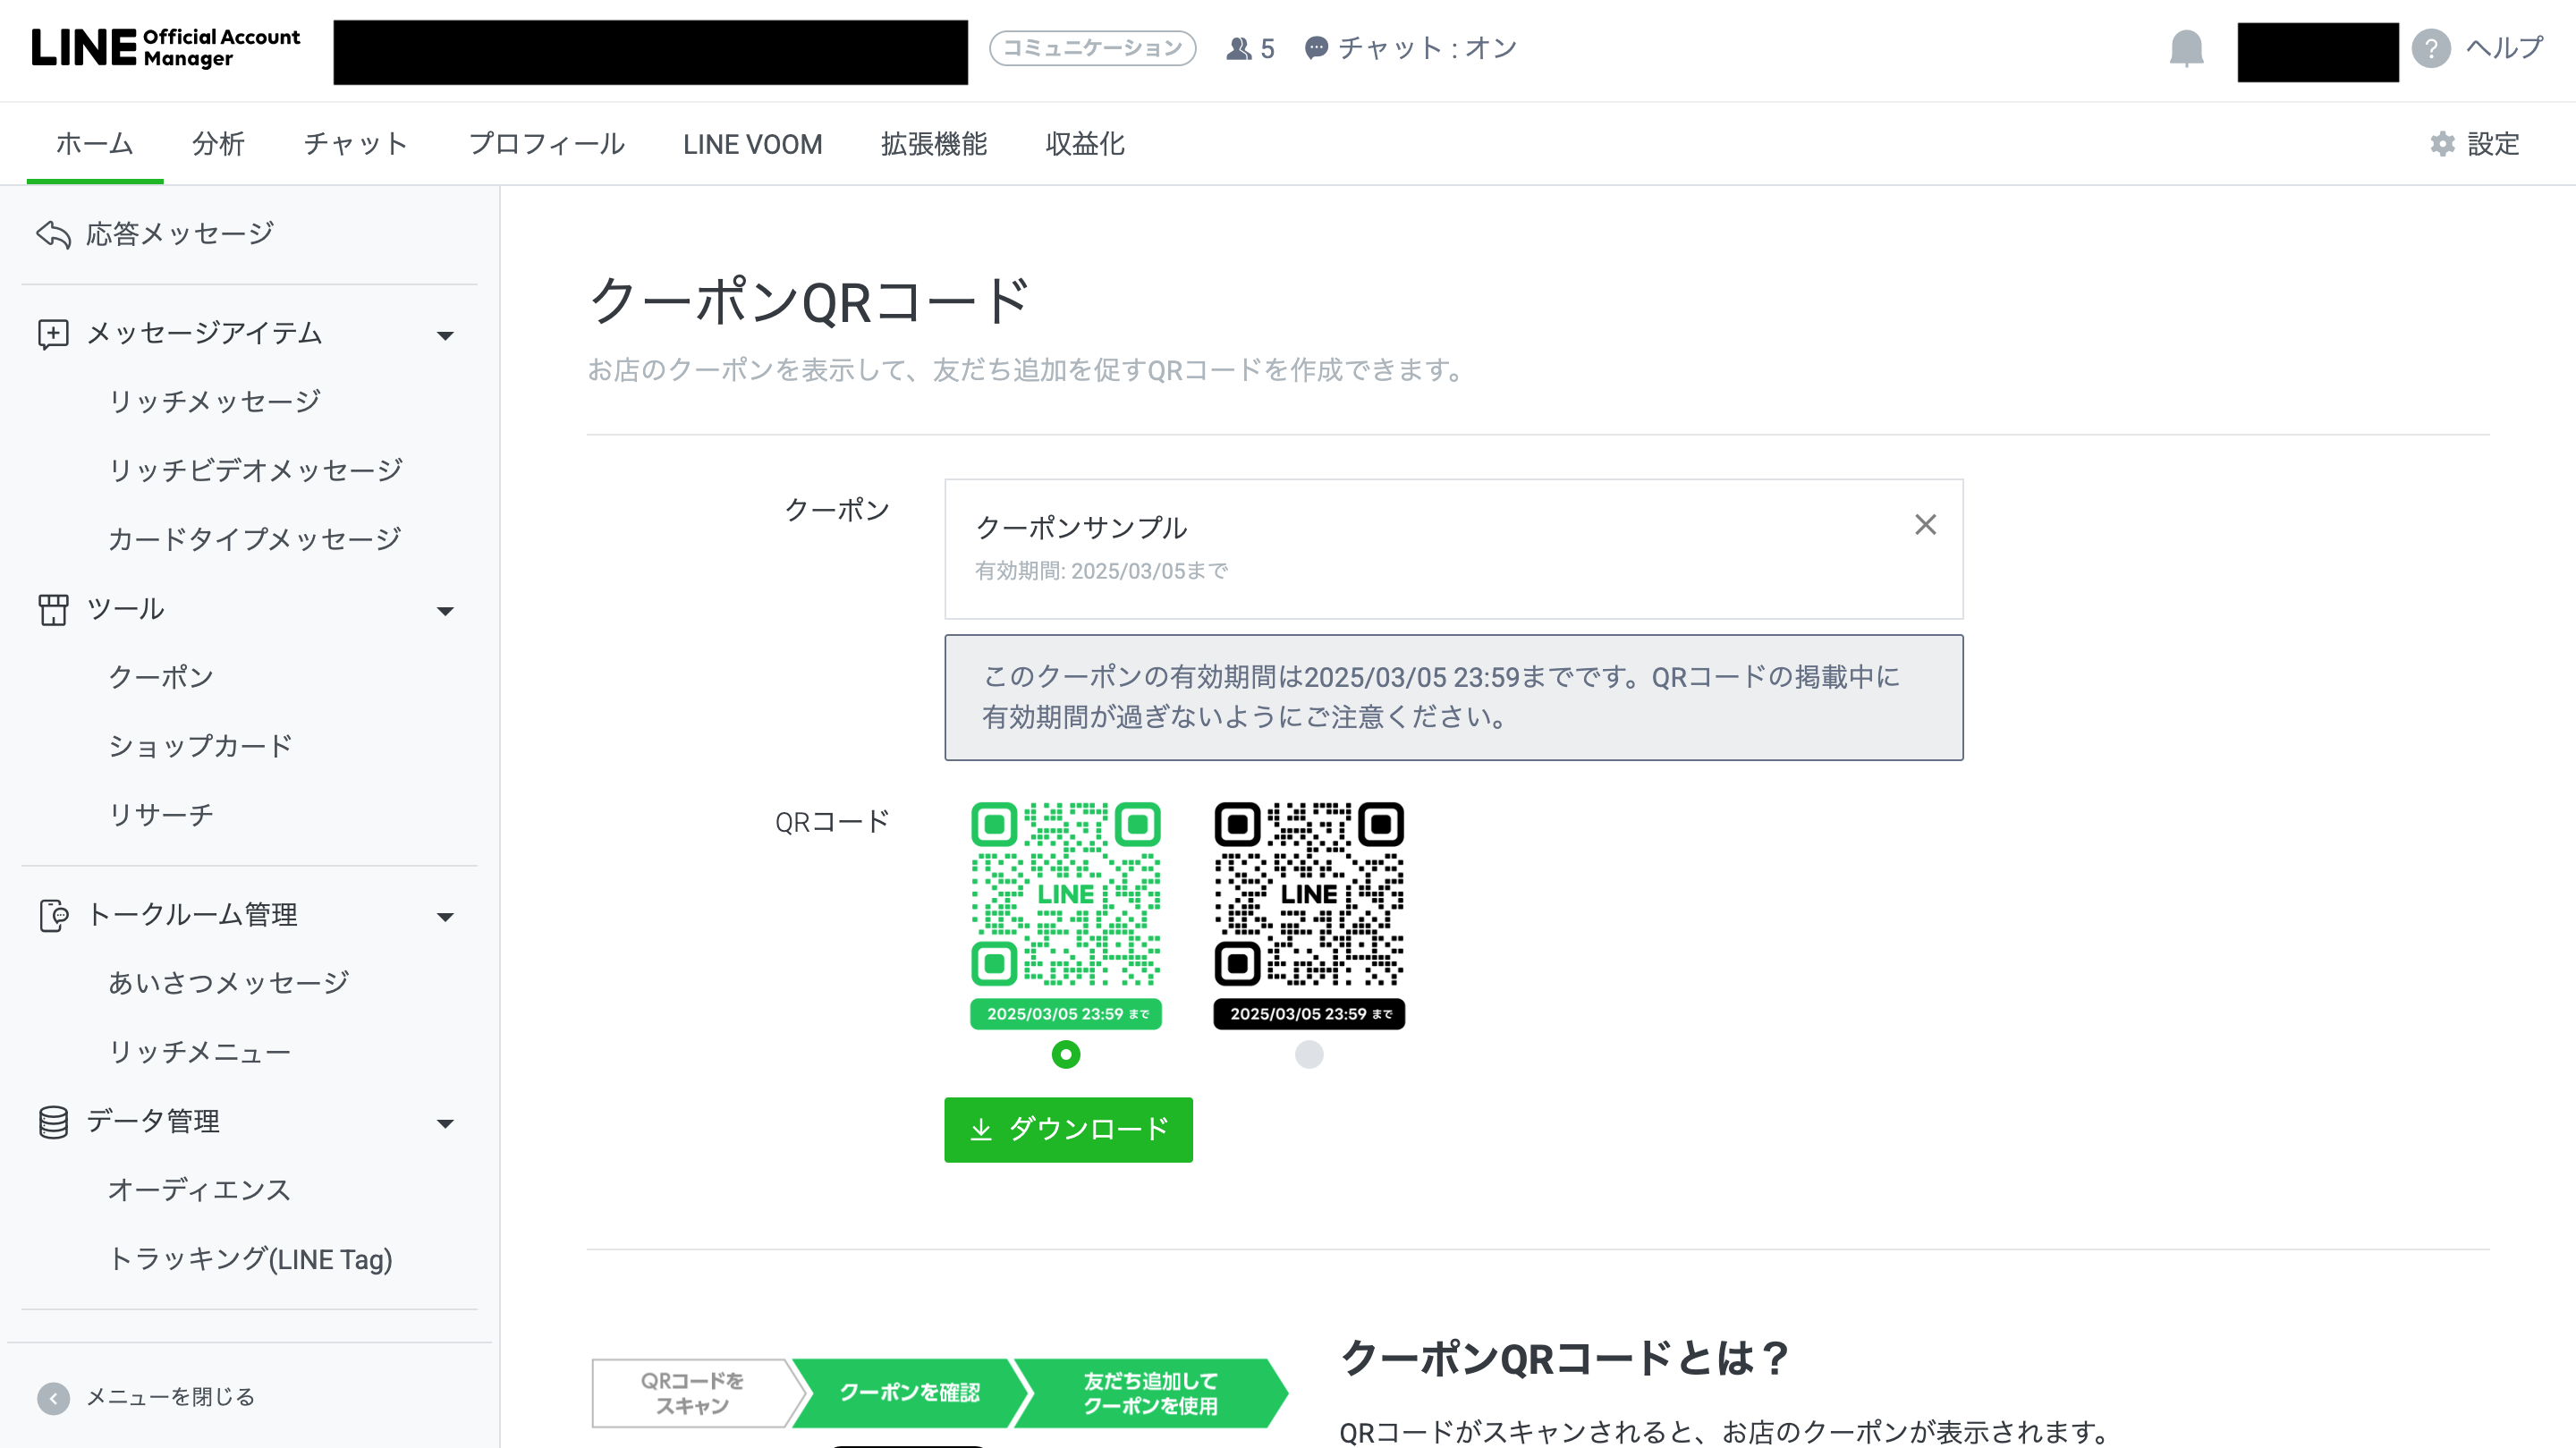Open リッチメニュー in the sidebar
Viewport: 2576px width, 1448px height.
(199, 1052)
